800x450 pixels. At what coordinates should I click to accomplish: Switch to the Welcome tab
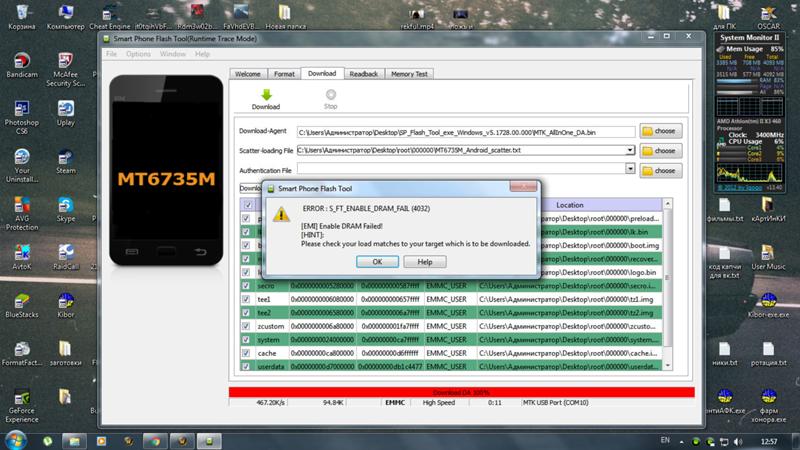tap(248, 74)
